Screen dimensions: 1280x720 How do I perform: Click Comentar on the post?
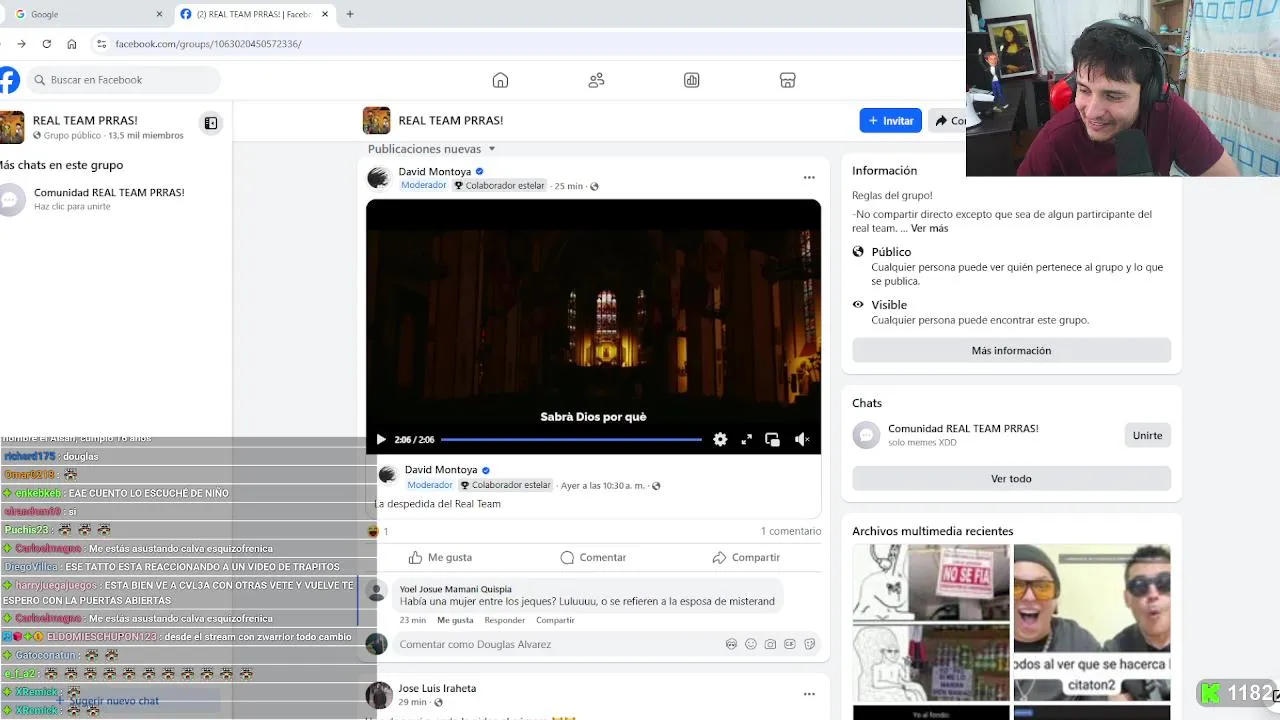[x=593, y=557]
